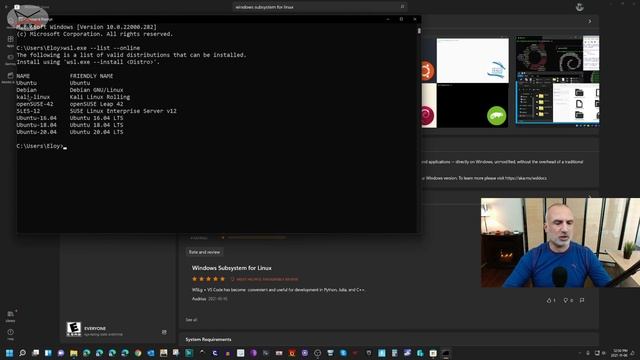Click the 'Ubuntu-16.04' row in terminal

click(70, 118)
